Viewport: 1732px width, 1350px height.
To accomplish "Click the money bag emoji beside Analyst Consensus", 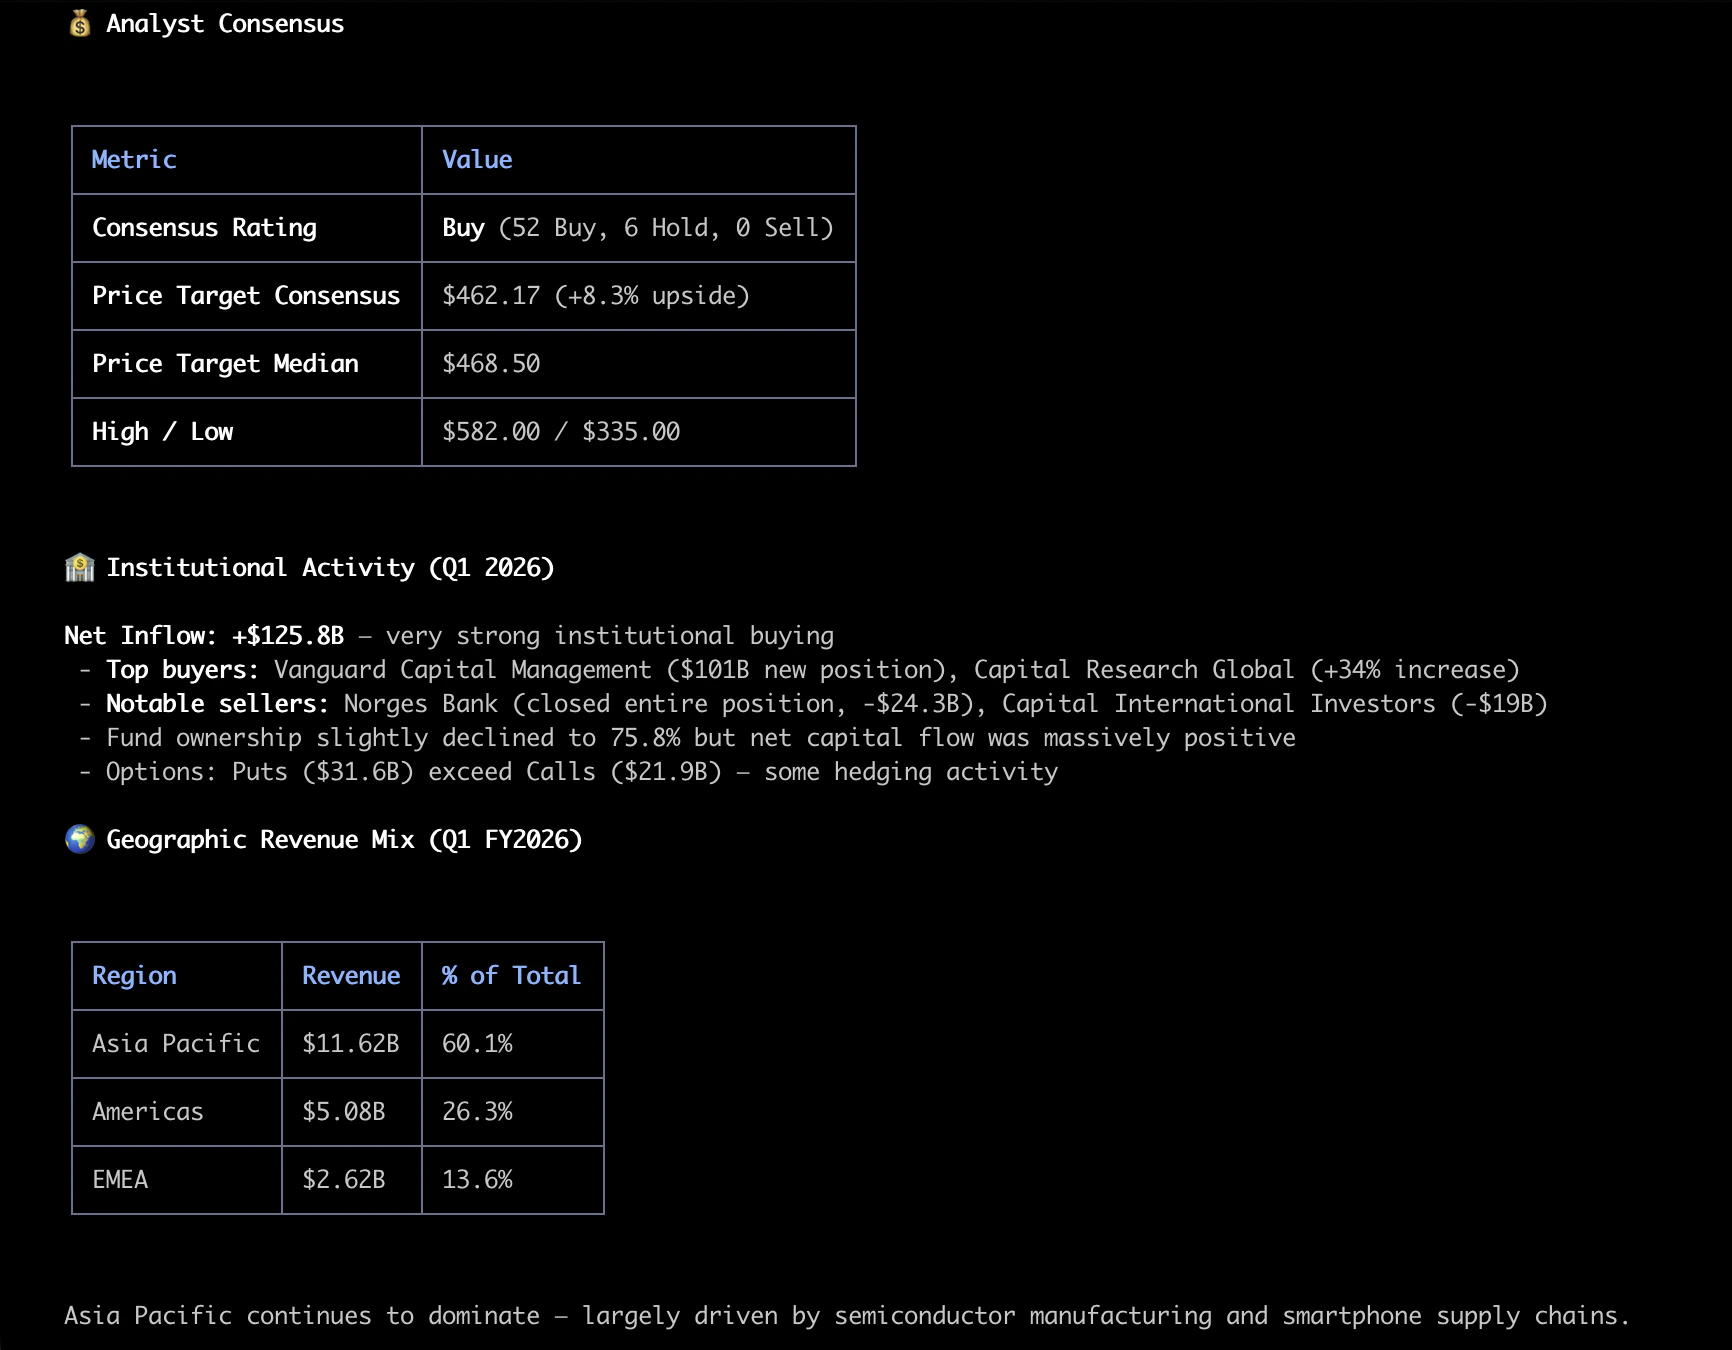I will (80, 23).
